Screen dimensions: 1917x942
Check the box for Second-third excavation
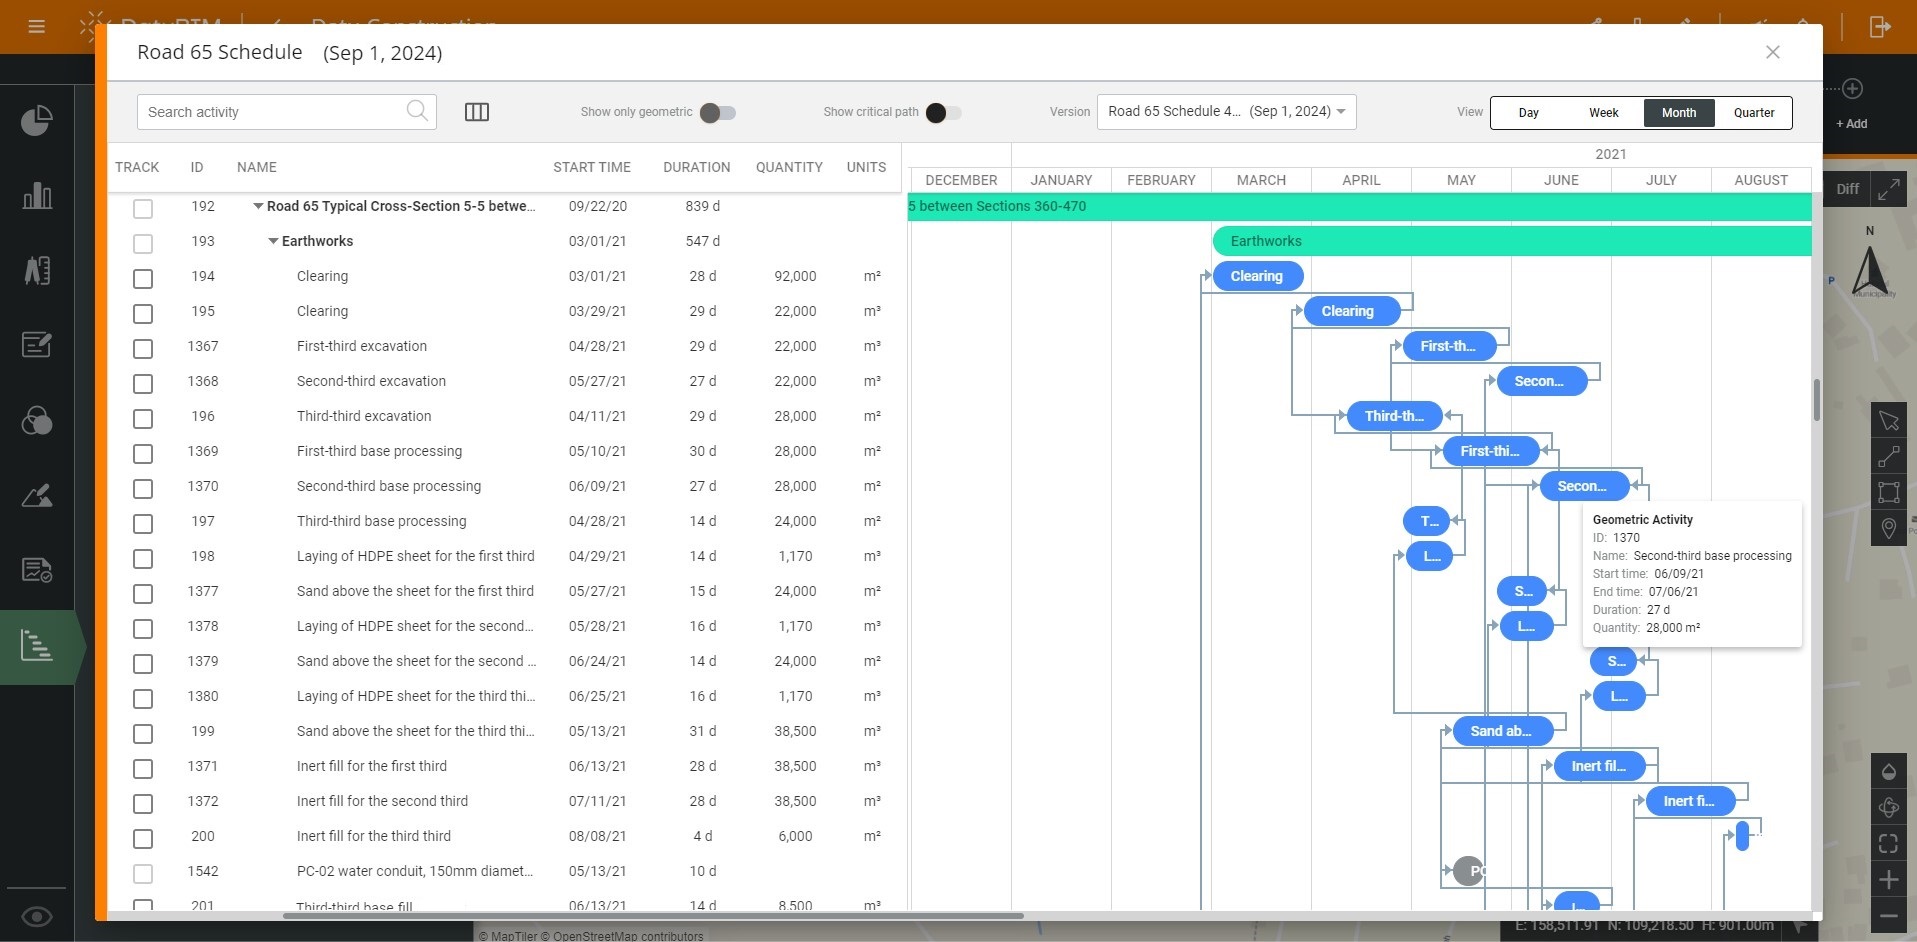143,384
